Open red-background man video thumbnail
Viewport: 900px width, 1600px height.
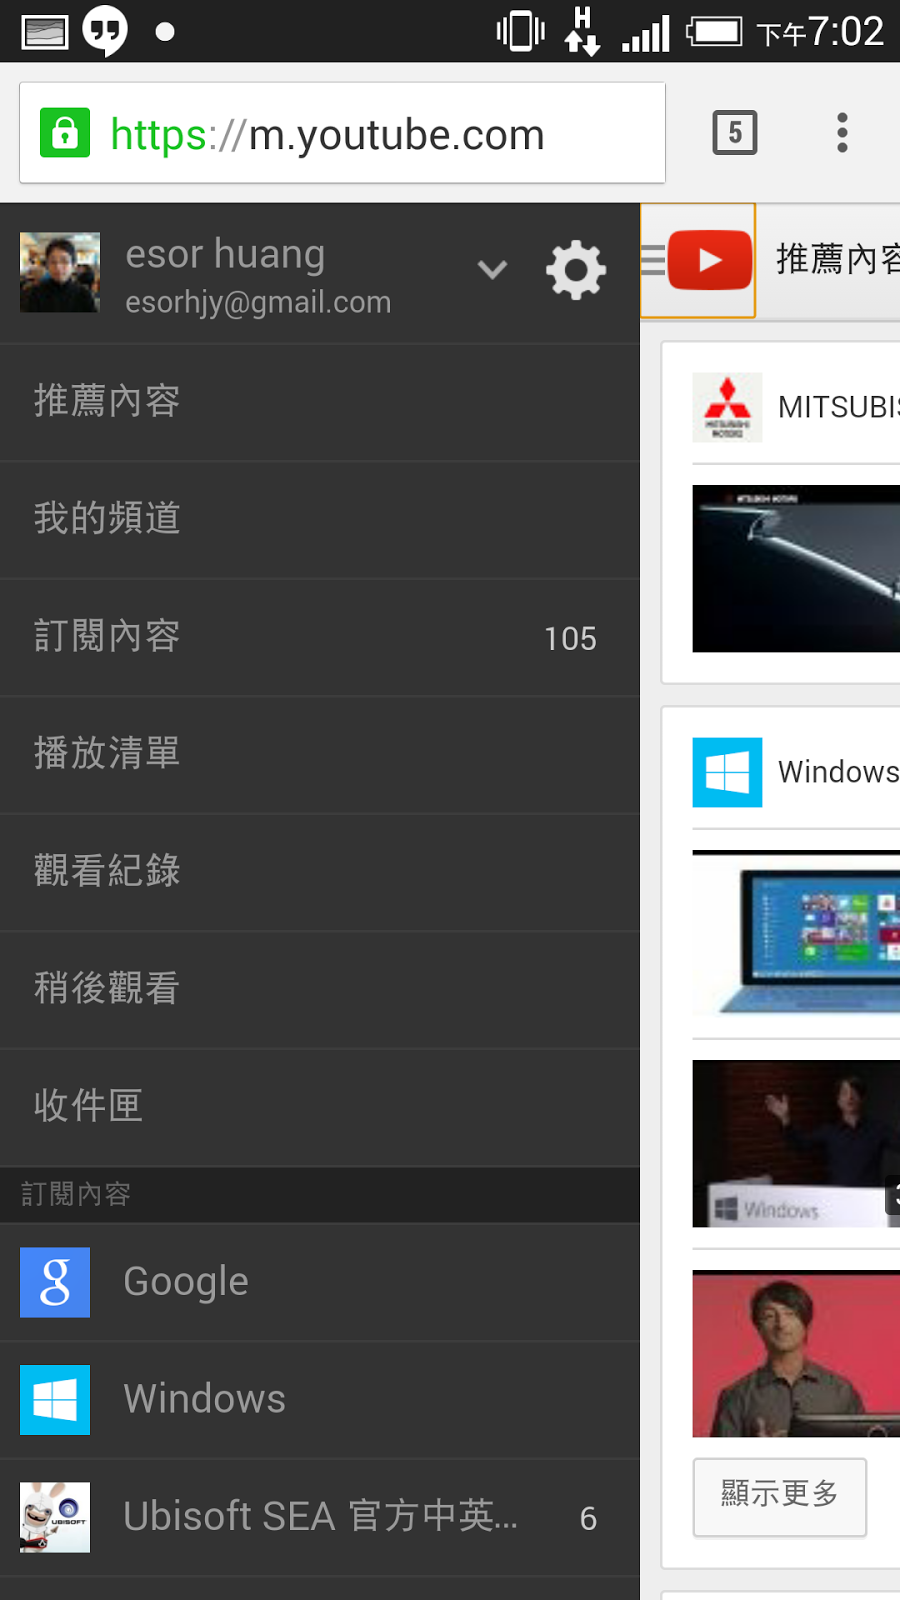tap(796, 1354)
